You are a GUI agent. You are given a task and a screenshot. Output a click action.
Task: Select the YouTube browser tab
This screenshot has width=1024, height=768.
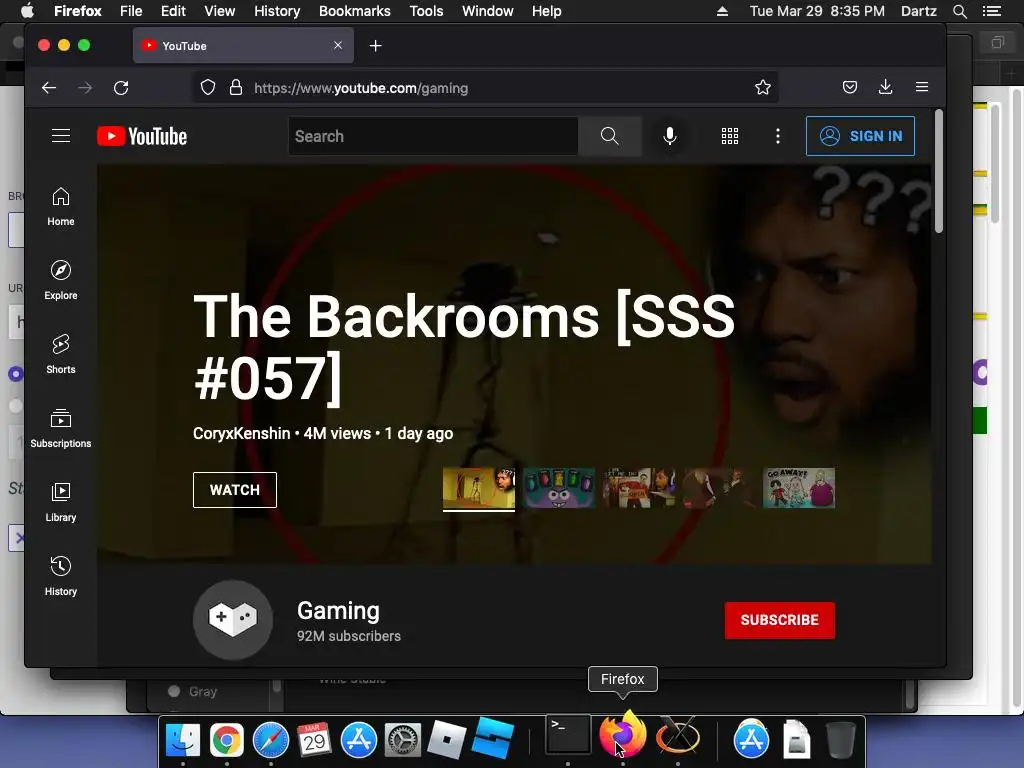(243, 45)
